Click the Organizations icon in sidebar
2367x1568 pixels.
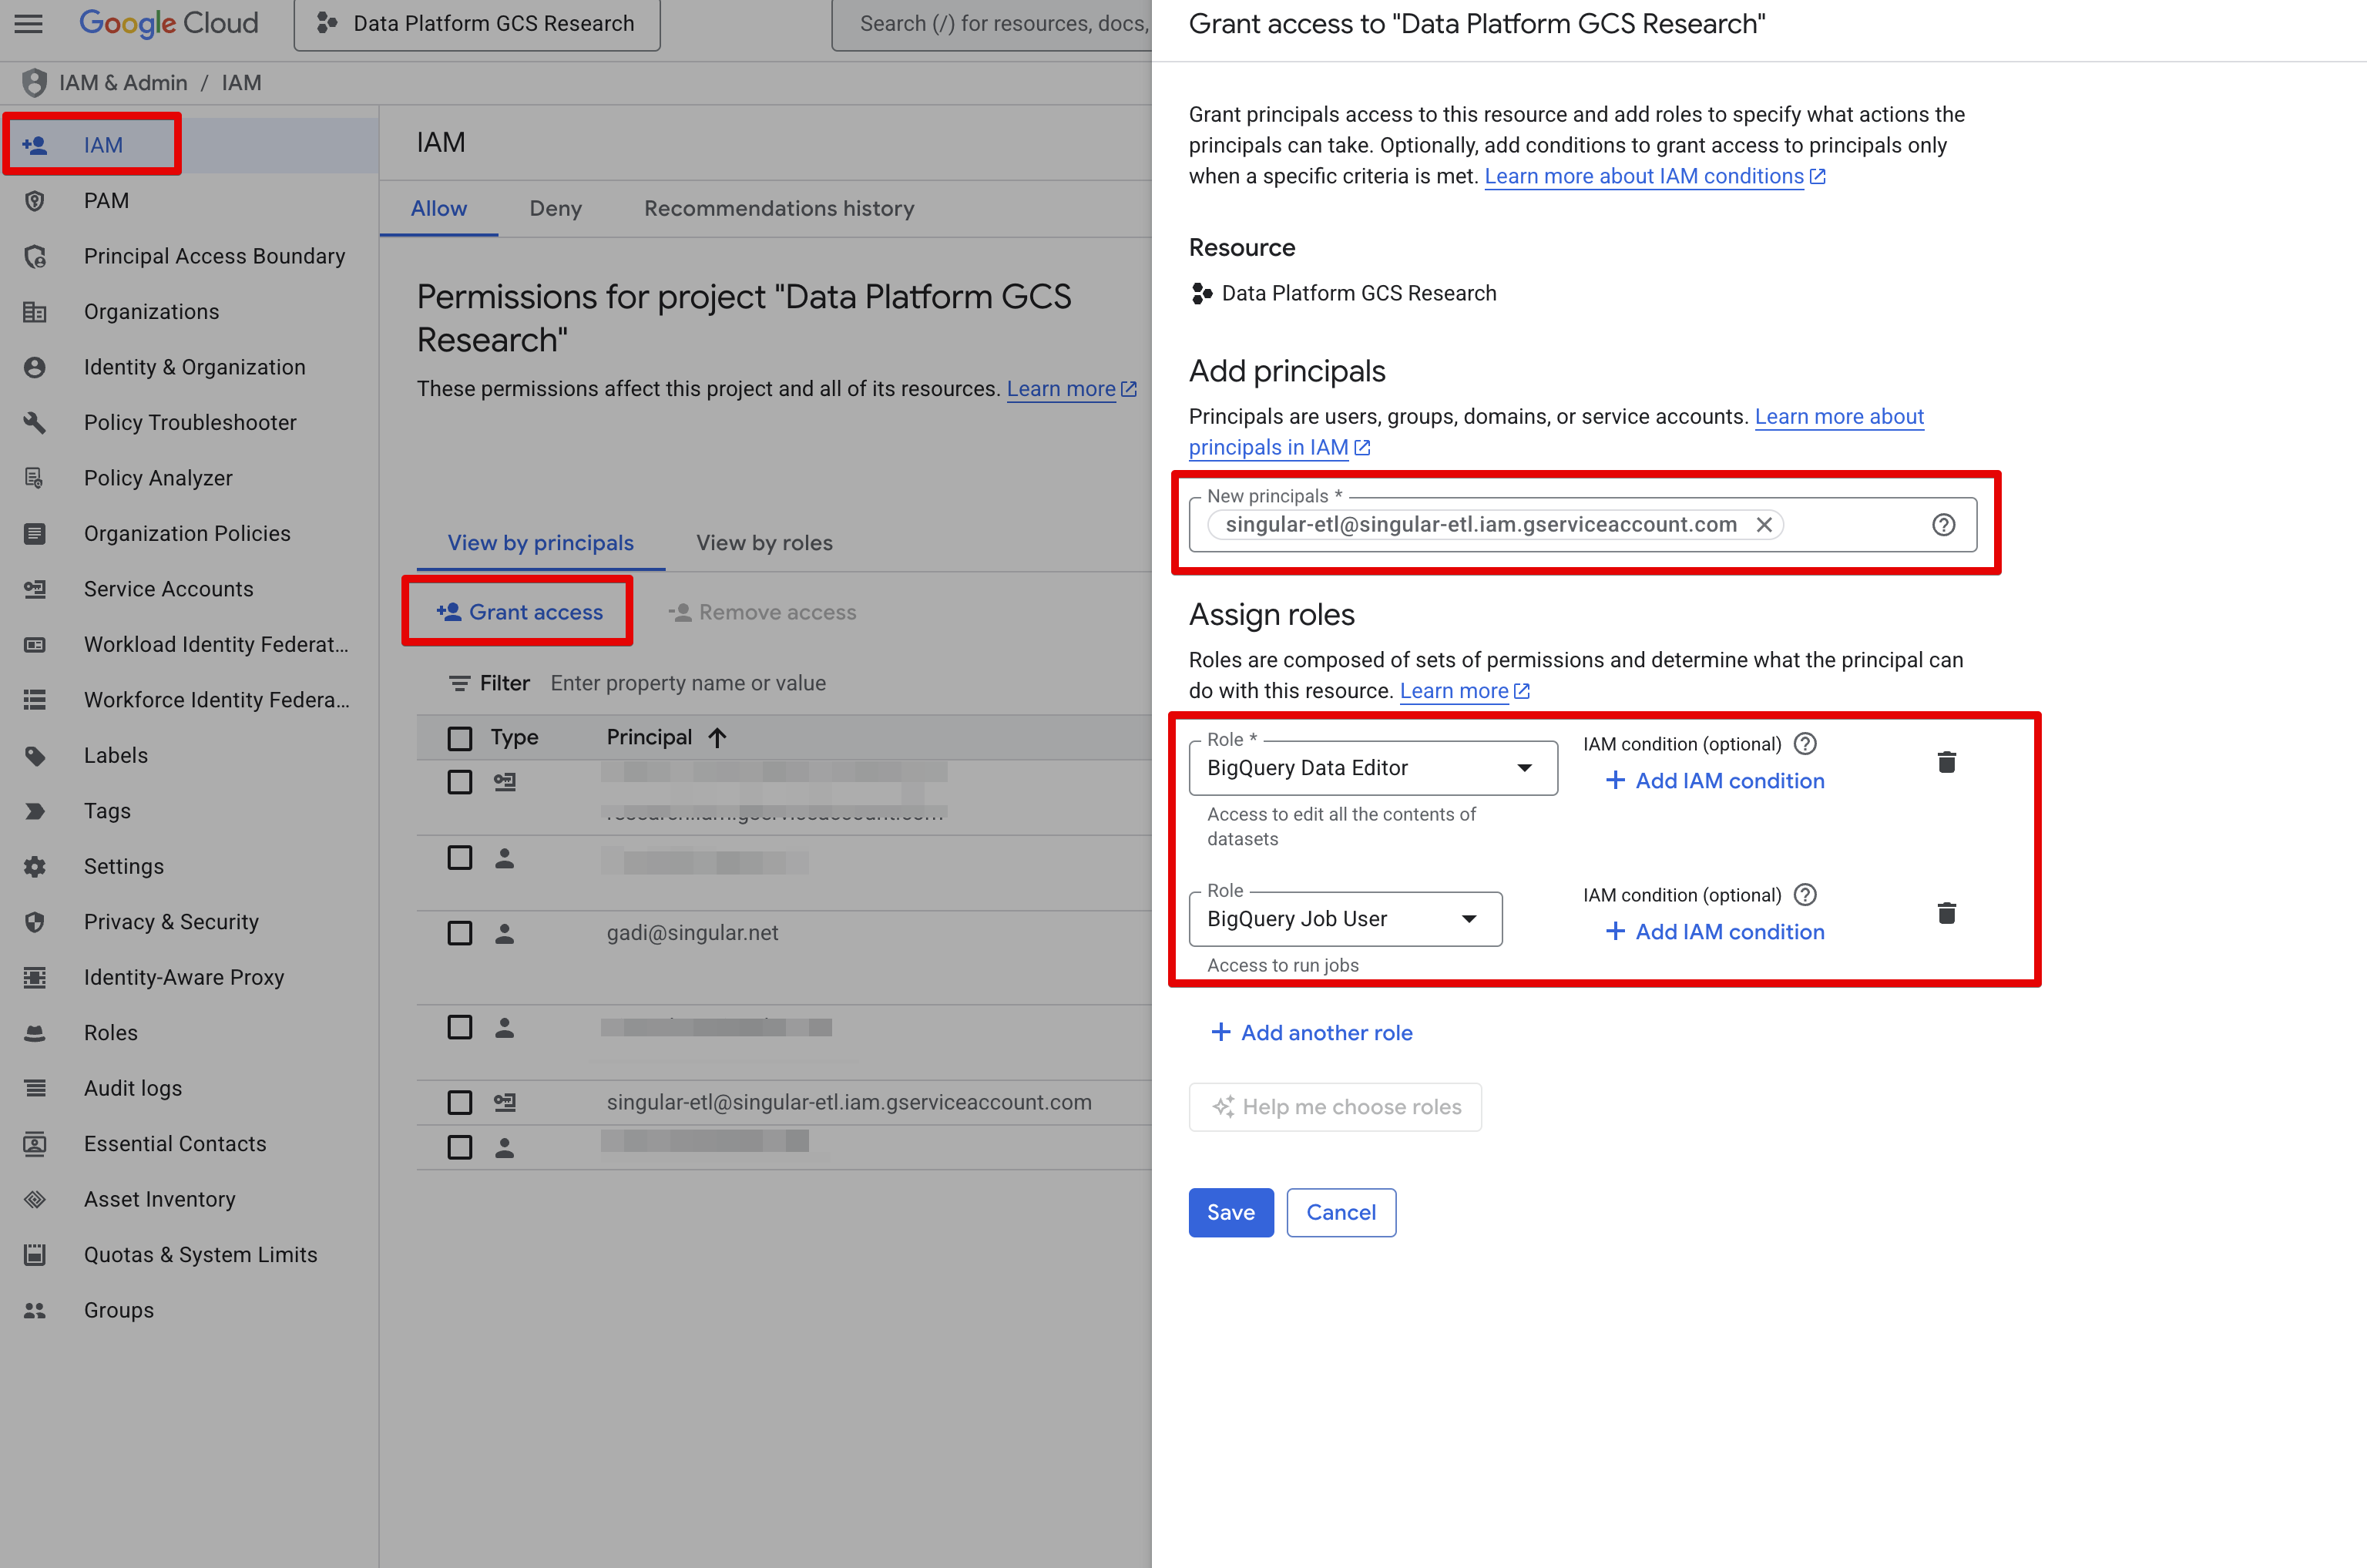35,312
